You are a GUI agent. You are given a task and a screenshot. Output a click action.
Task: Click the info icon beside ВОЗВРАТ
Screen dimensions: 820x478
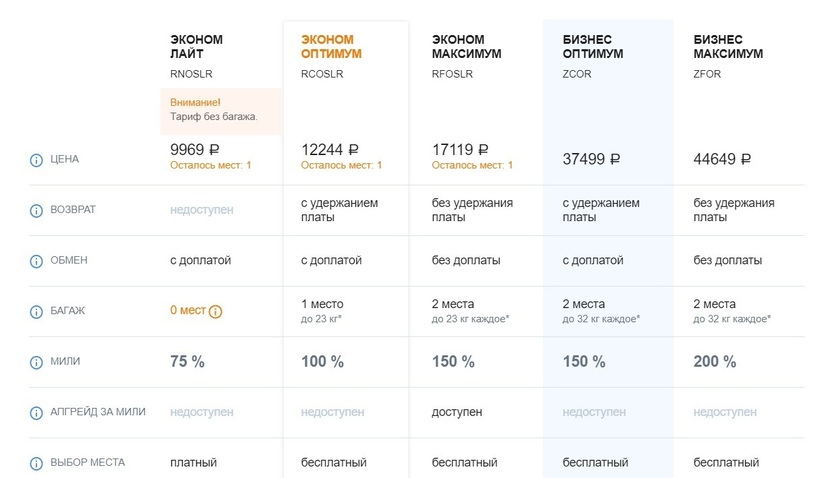tap(37, 211)
